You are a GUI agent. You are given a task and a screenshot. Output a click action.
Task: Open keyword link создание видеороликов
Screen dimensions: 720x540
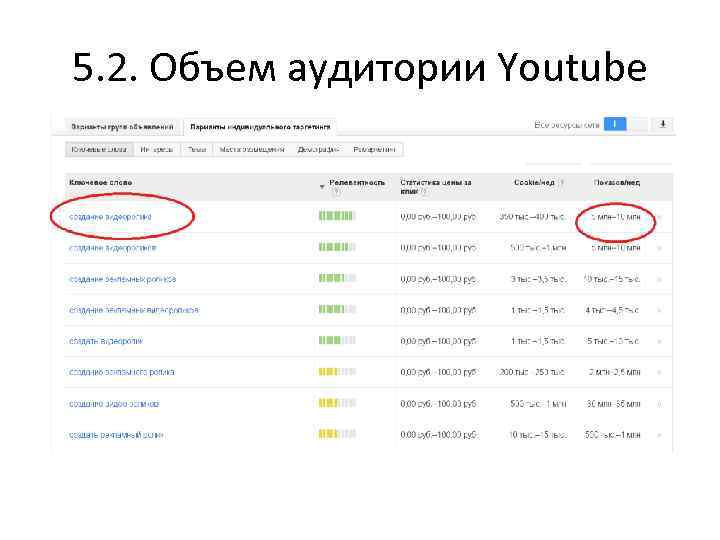pyautogui.click(x=112, y=248)
